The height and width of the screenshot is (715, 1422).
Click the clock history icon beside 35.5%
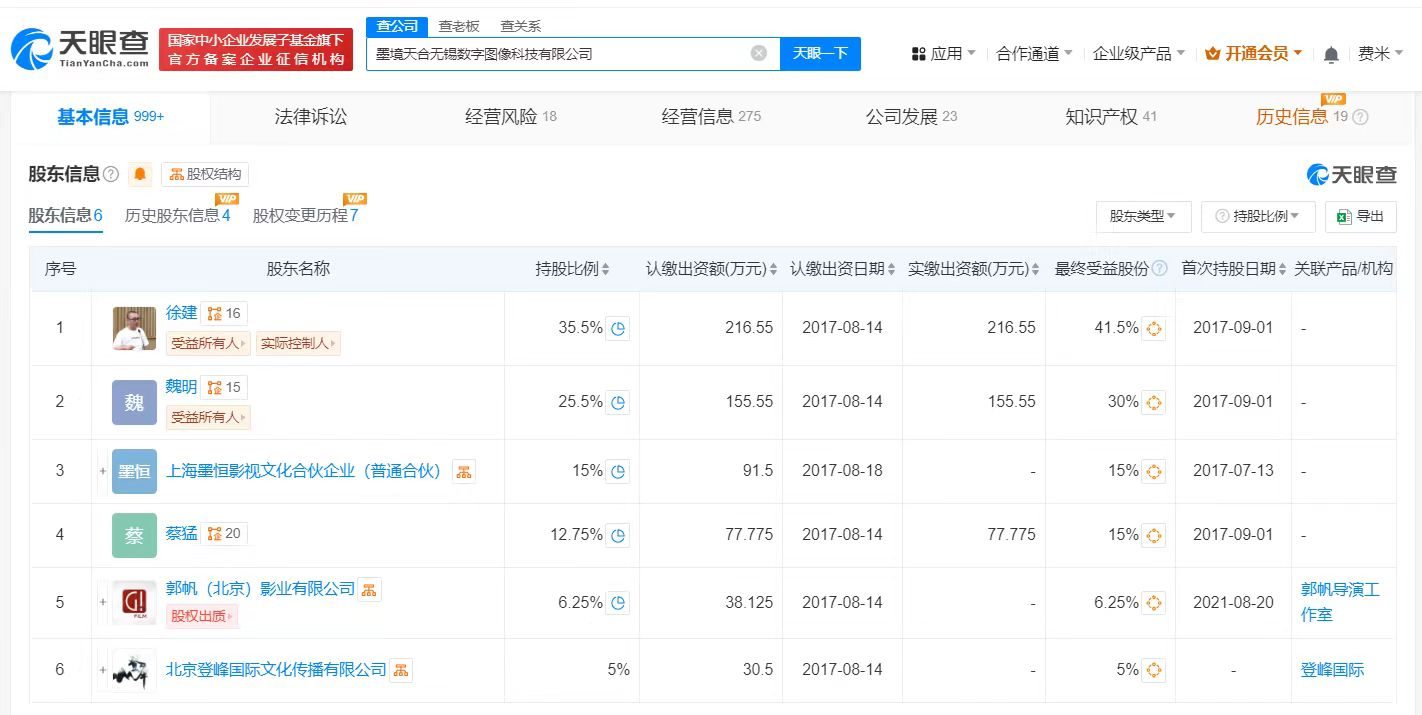point(619,328)
